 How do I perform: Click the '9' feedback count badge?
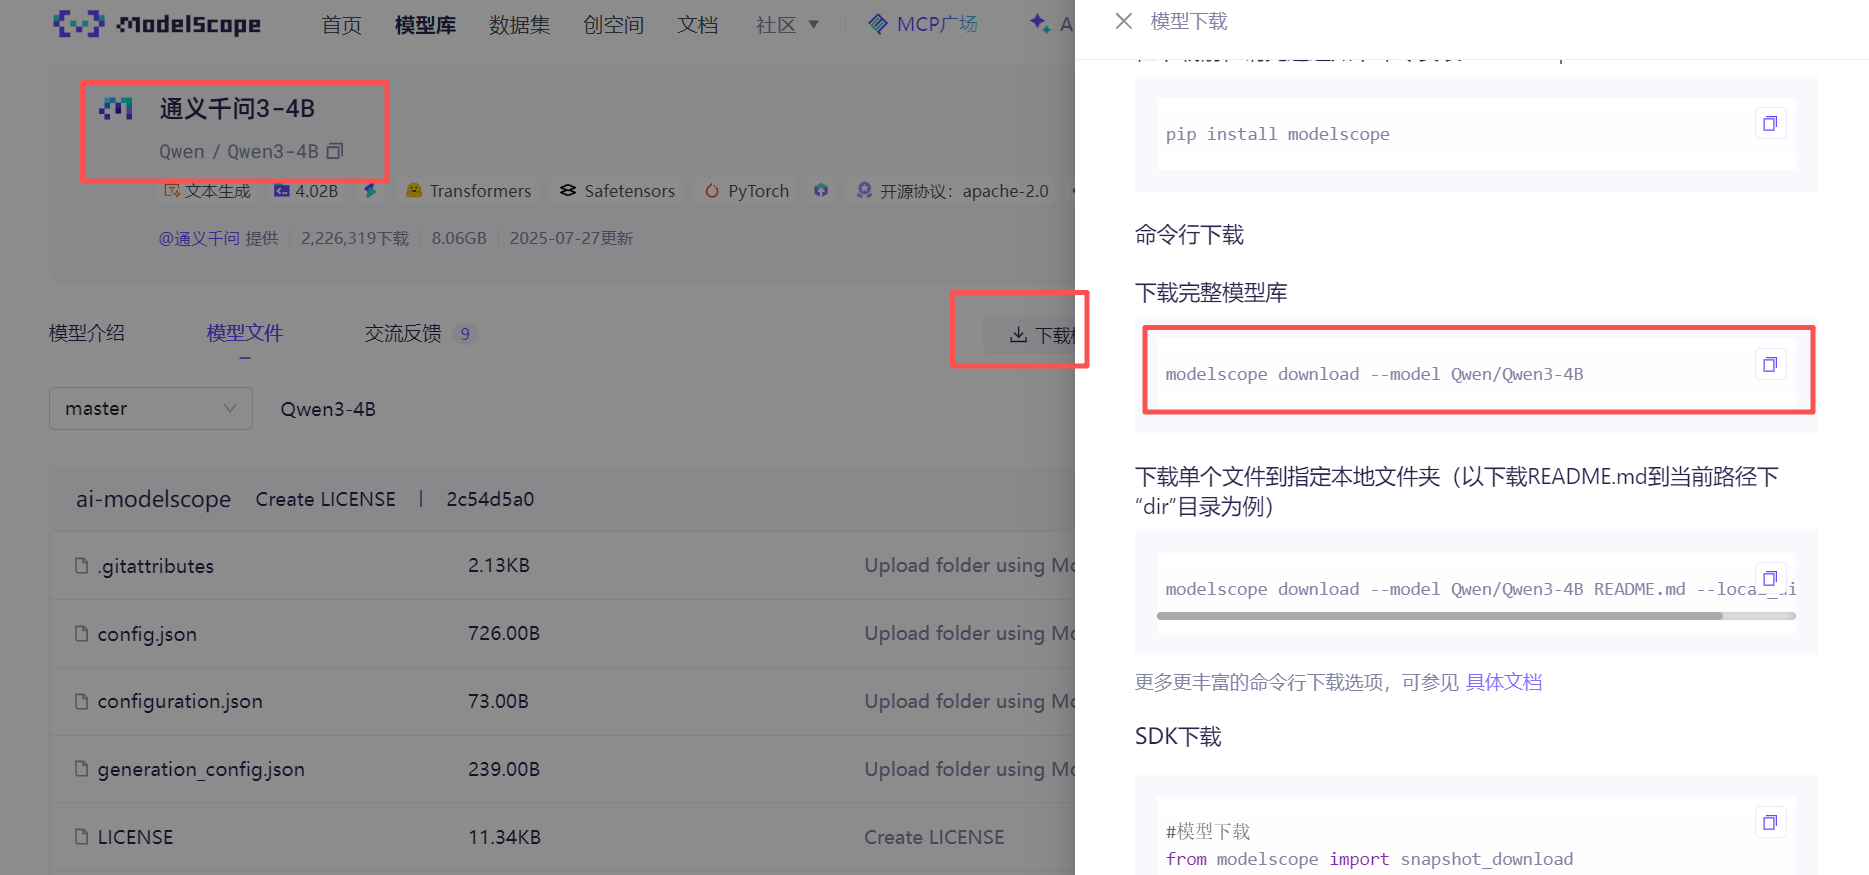point(464,334)
